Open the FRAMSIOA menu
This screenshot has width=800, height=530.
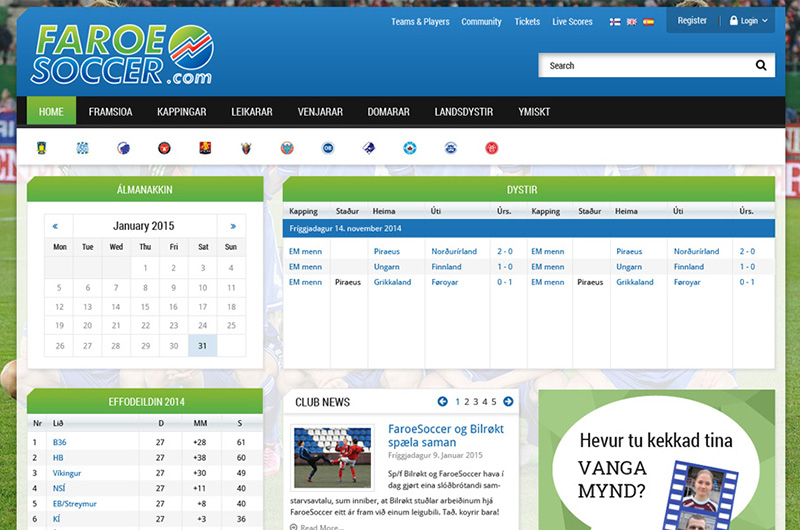click(110, 112)
